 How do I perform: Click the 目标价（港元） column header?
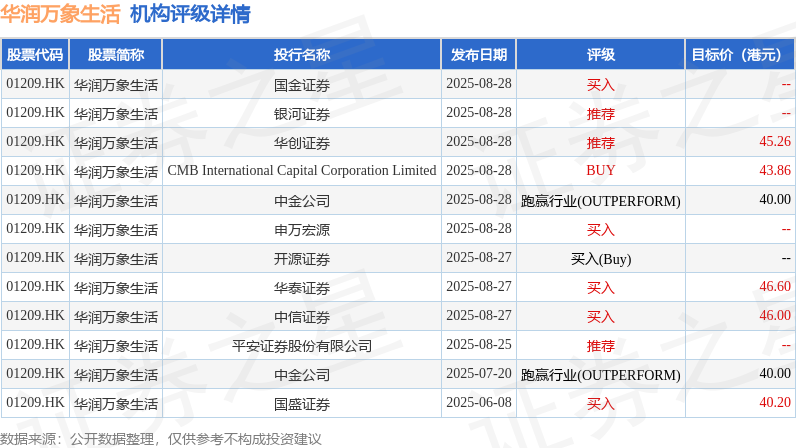point(740,54)
